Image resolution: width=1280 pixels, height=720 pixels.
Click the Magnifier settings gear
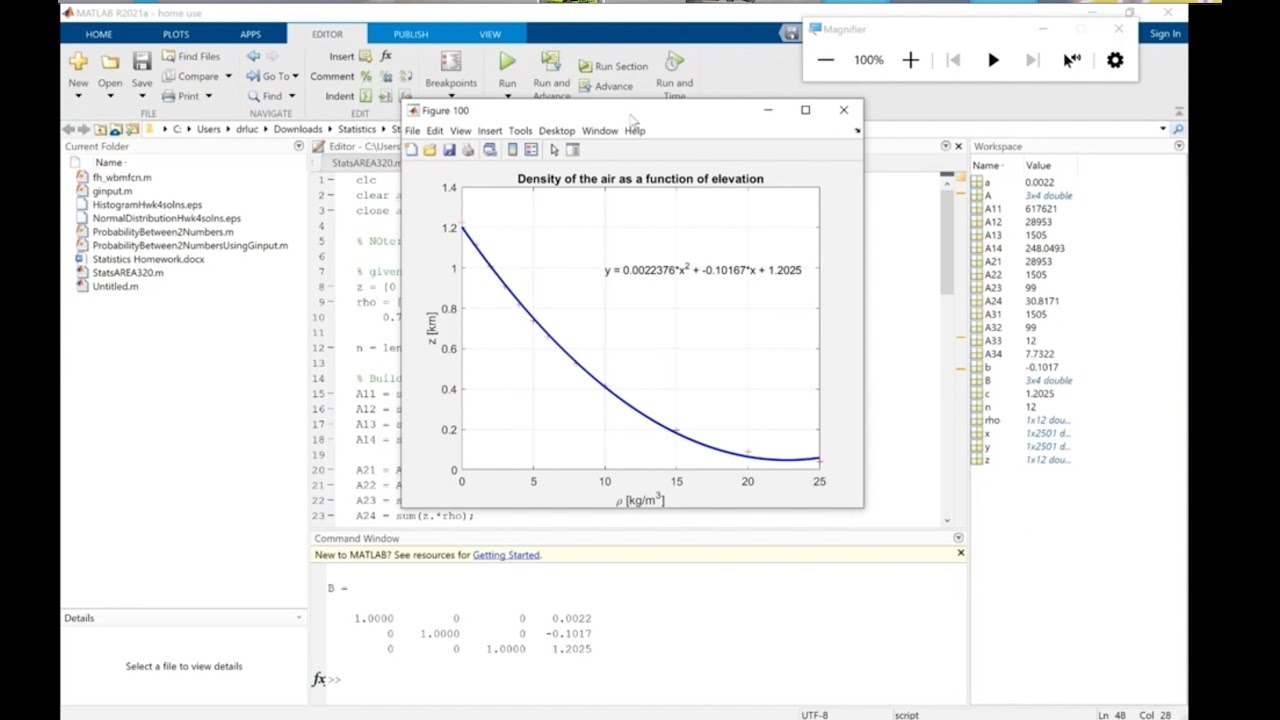click(1115, 60)
